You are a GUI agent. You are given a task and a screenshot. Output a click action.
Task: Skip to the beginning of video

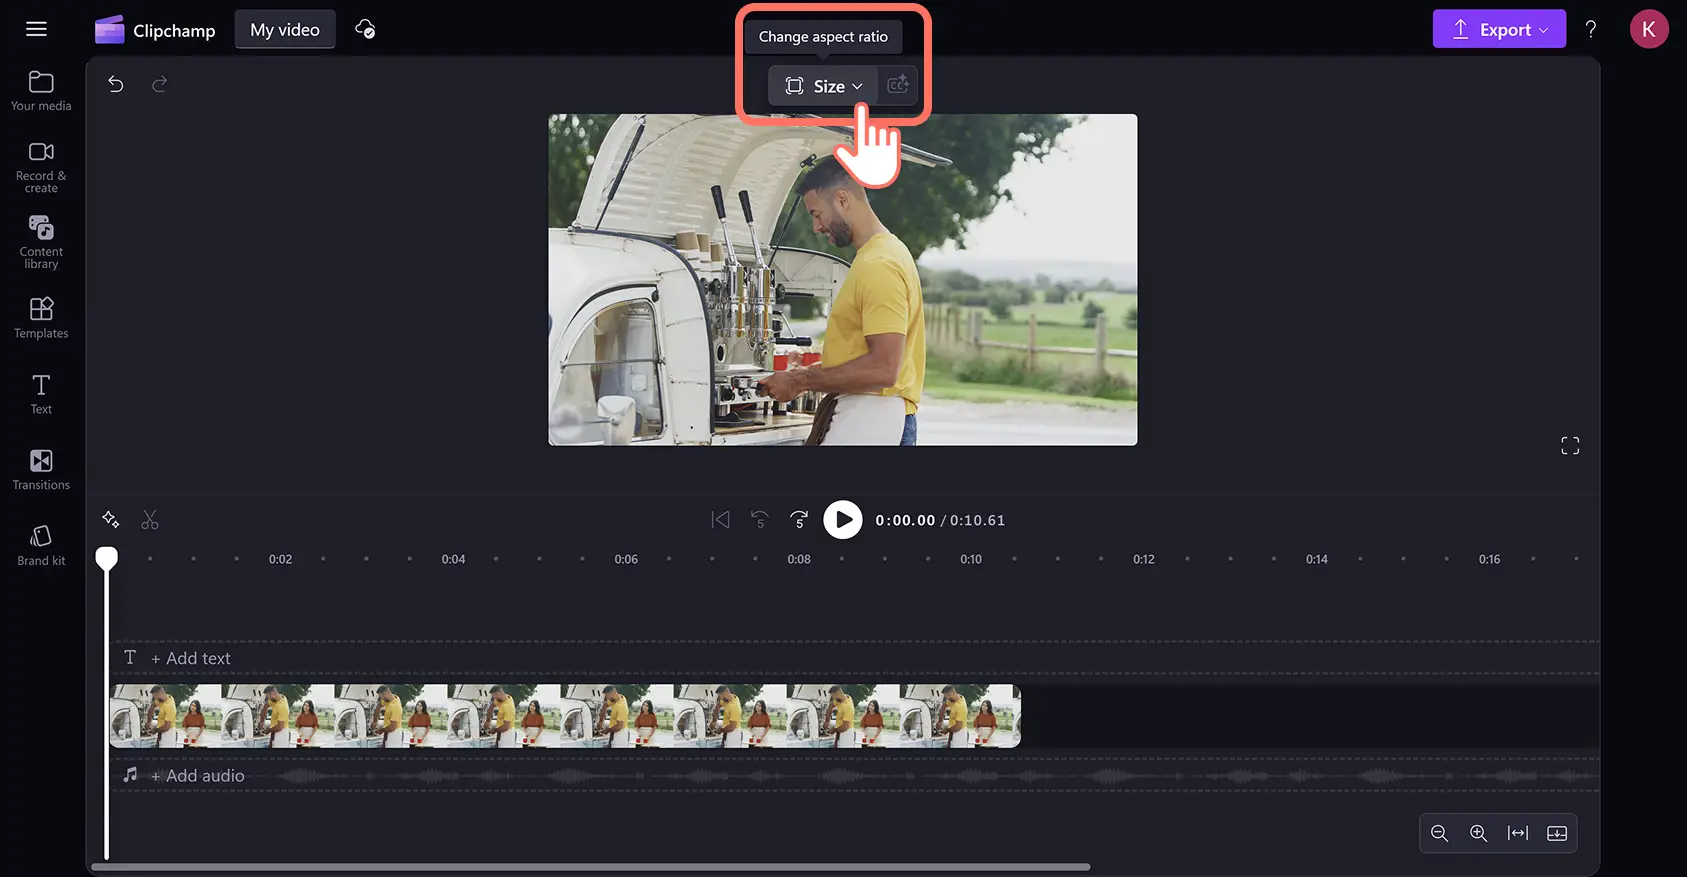tap(720, 520)
